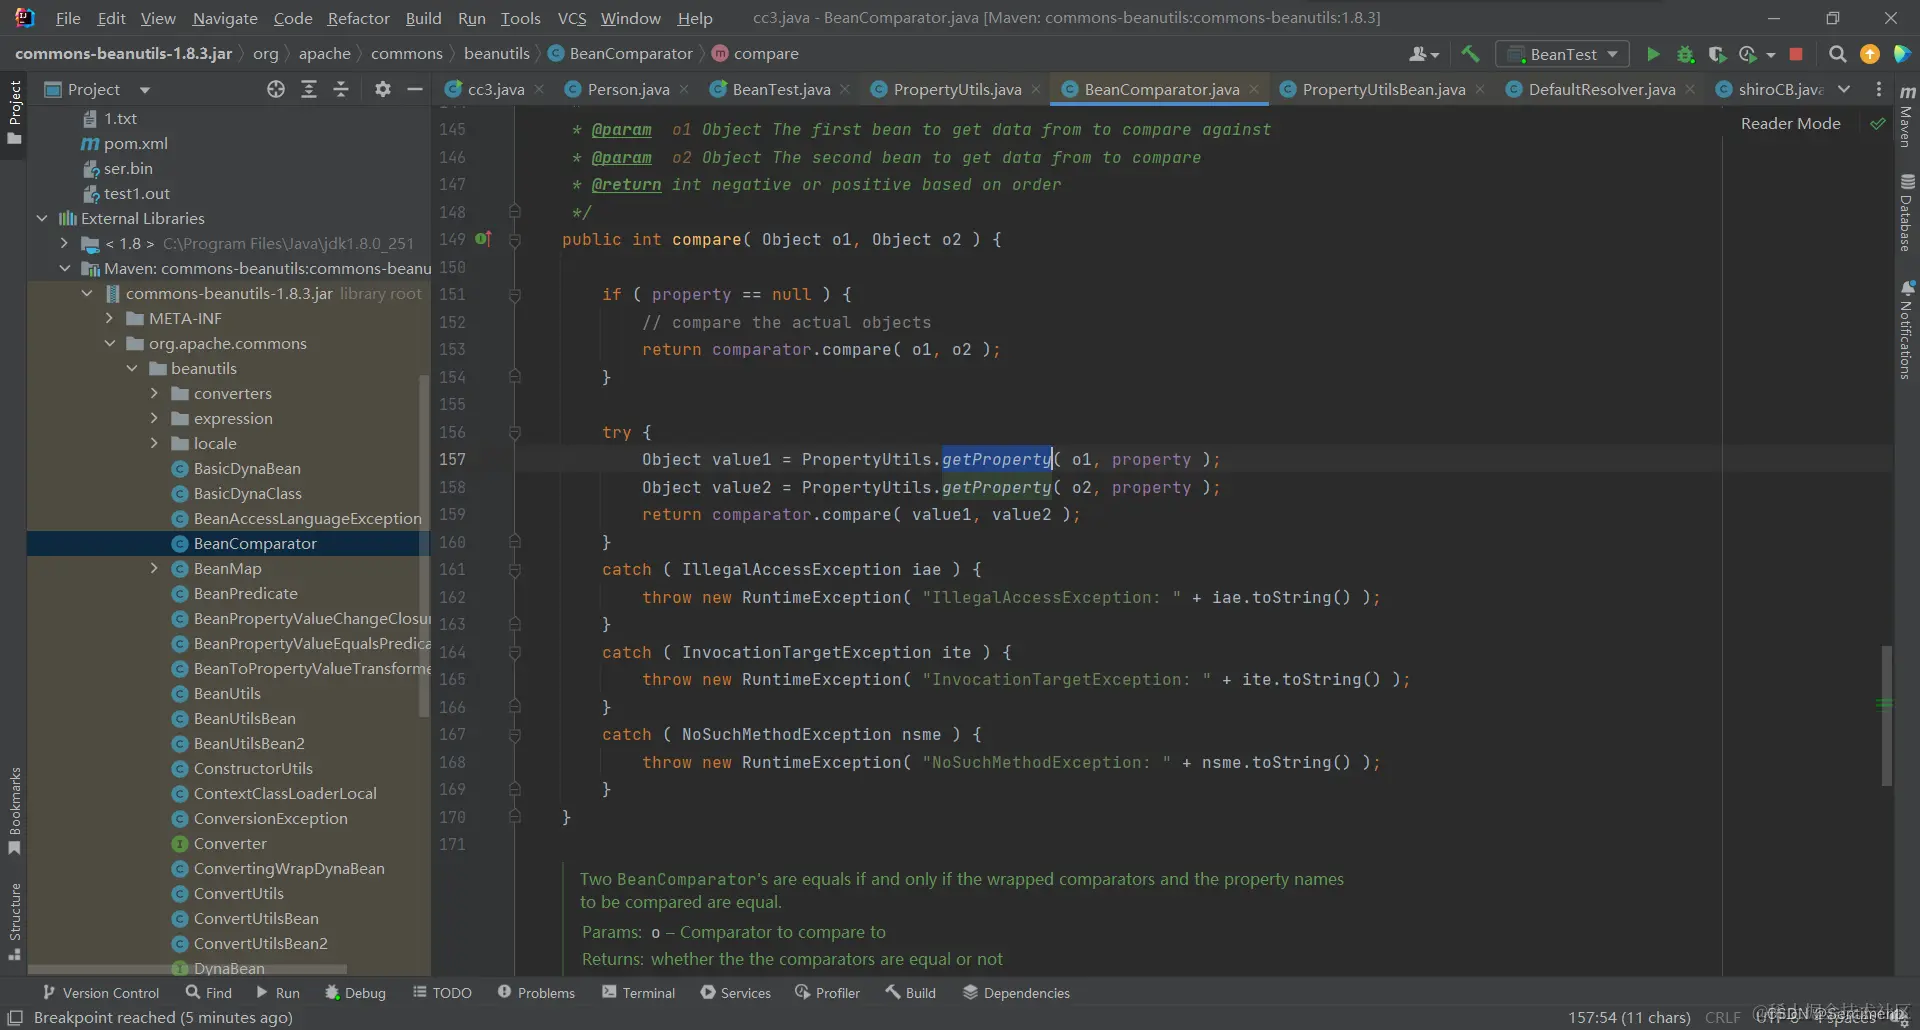
Task: Expand the JDK 1.8 library node
Action: tap(64, 243)
